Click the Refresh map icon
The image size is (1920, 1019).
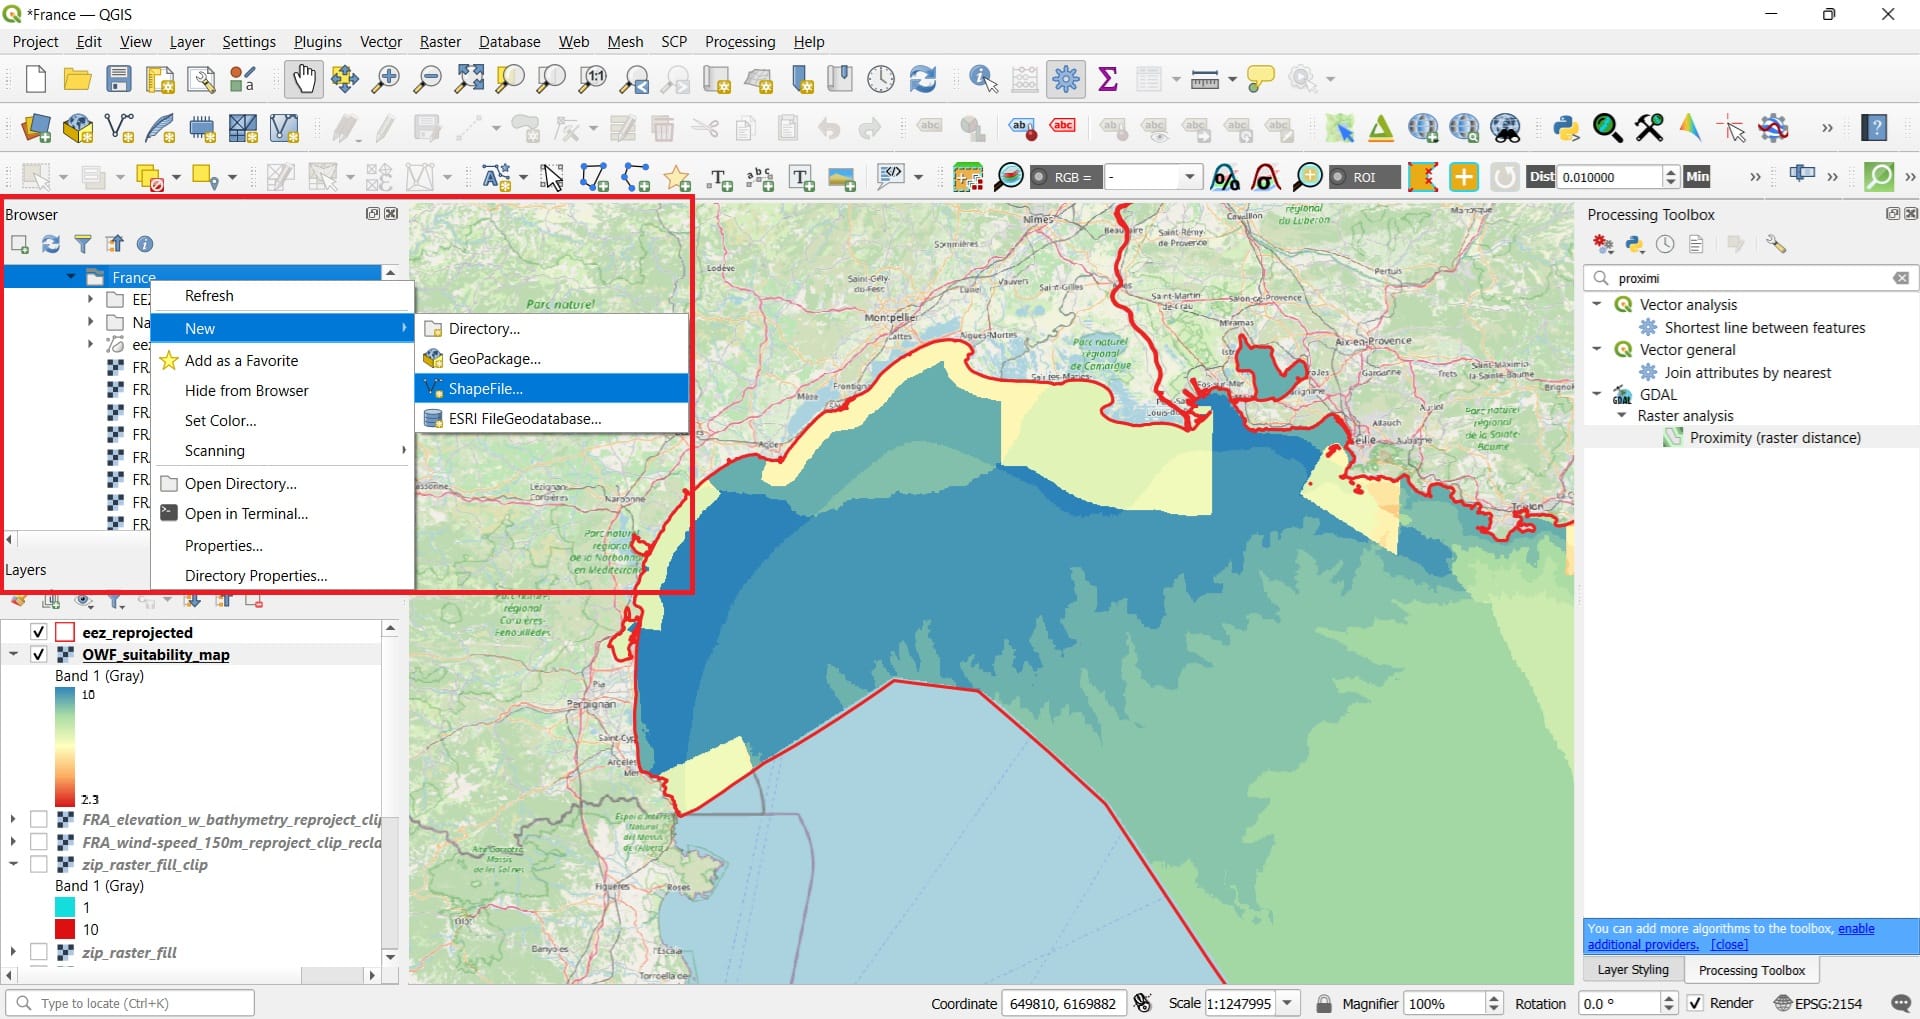[922, 79]
